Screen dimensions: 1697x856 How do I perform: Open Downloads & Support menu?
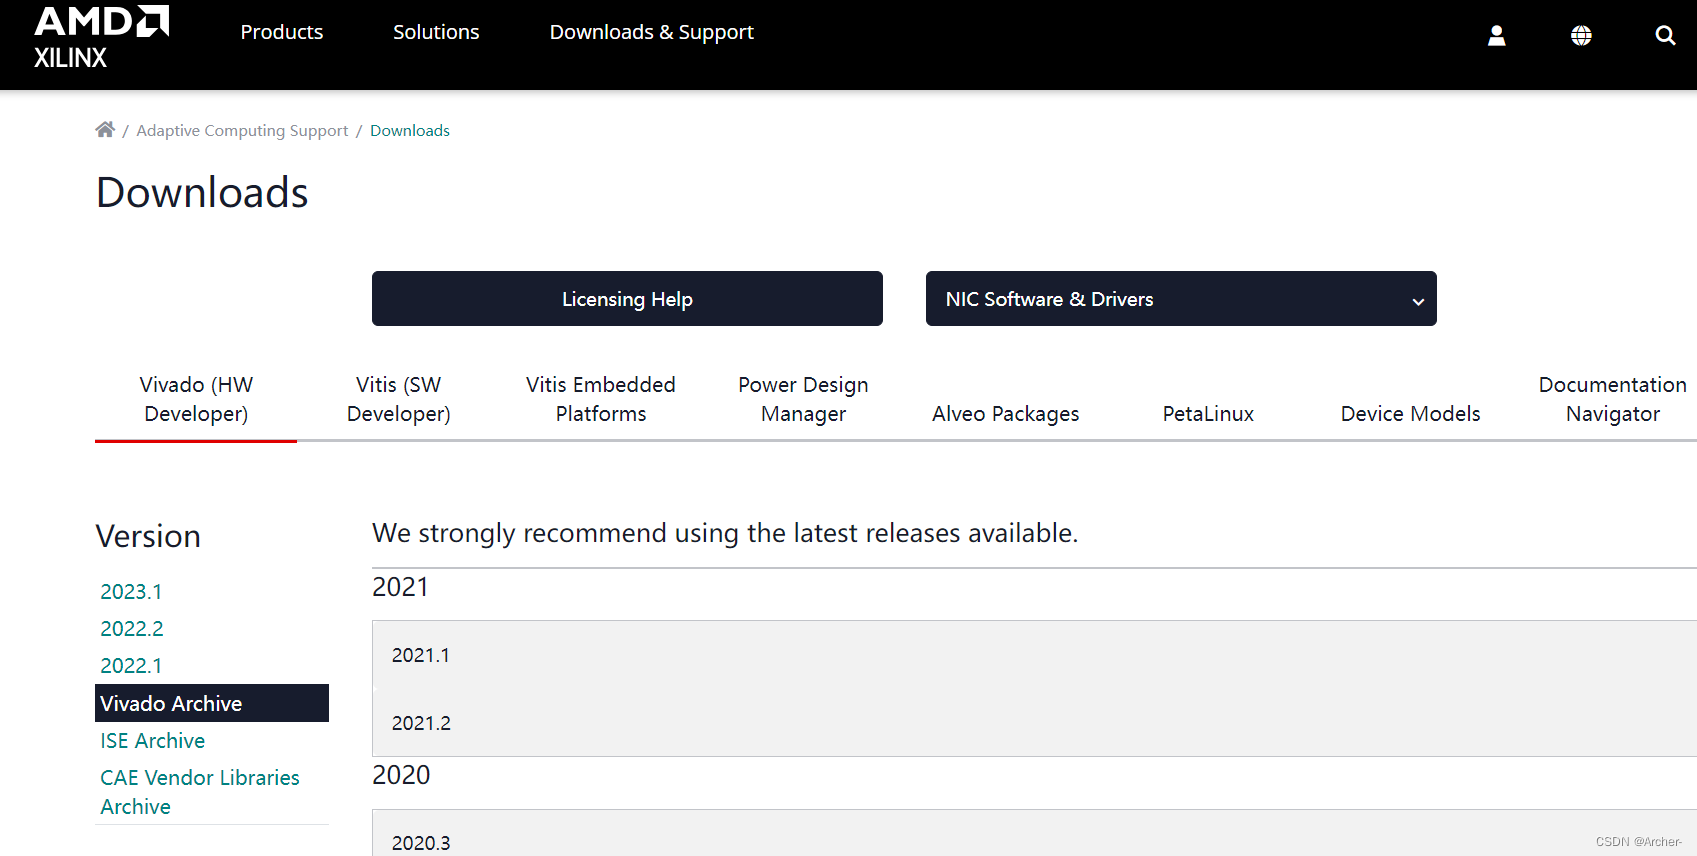(652, 32)
